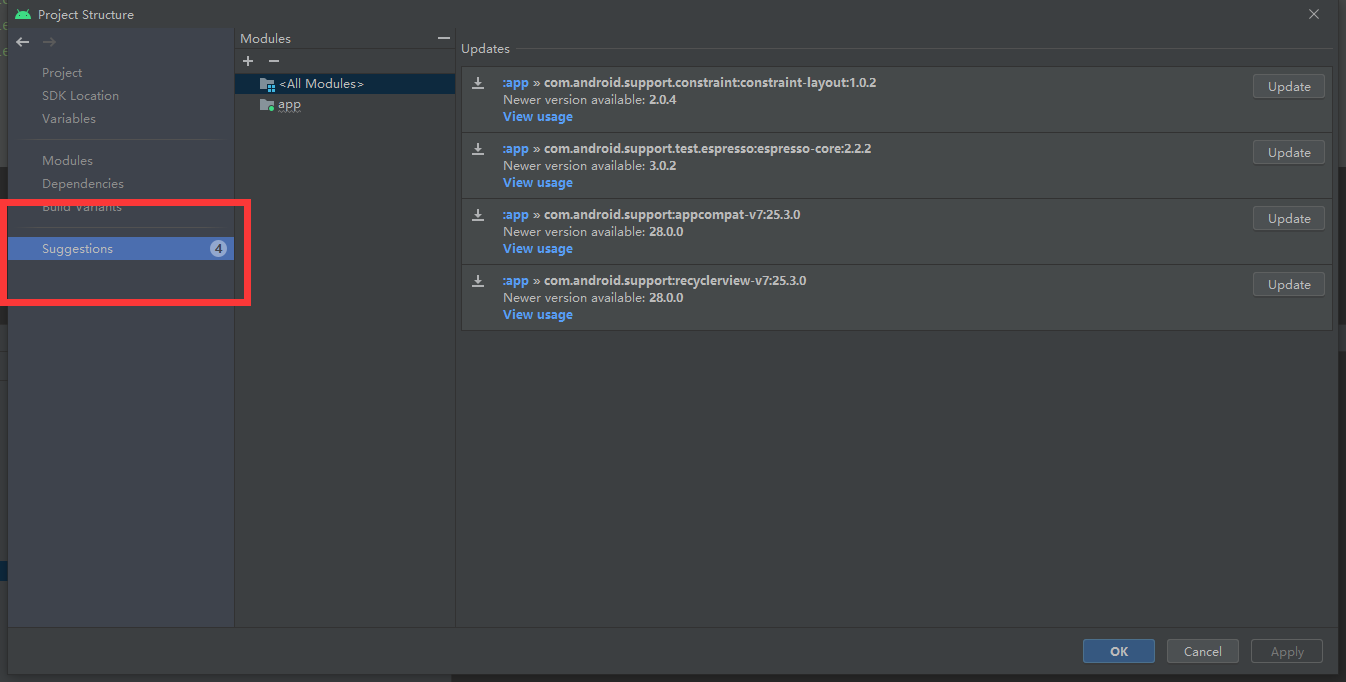Click the minus icon to remove selected module
The width and height of the screenshot is (1346, 682).
[273, 61]
